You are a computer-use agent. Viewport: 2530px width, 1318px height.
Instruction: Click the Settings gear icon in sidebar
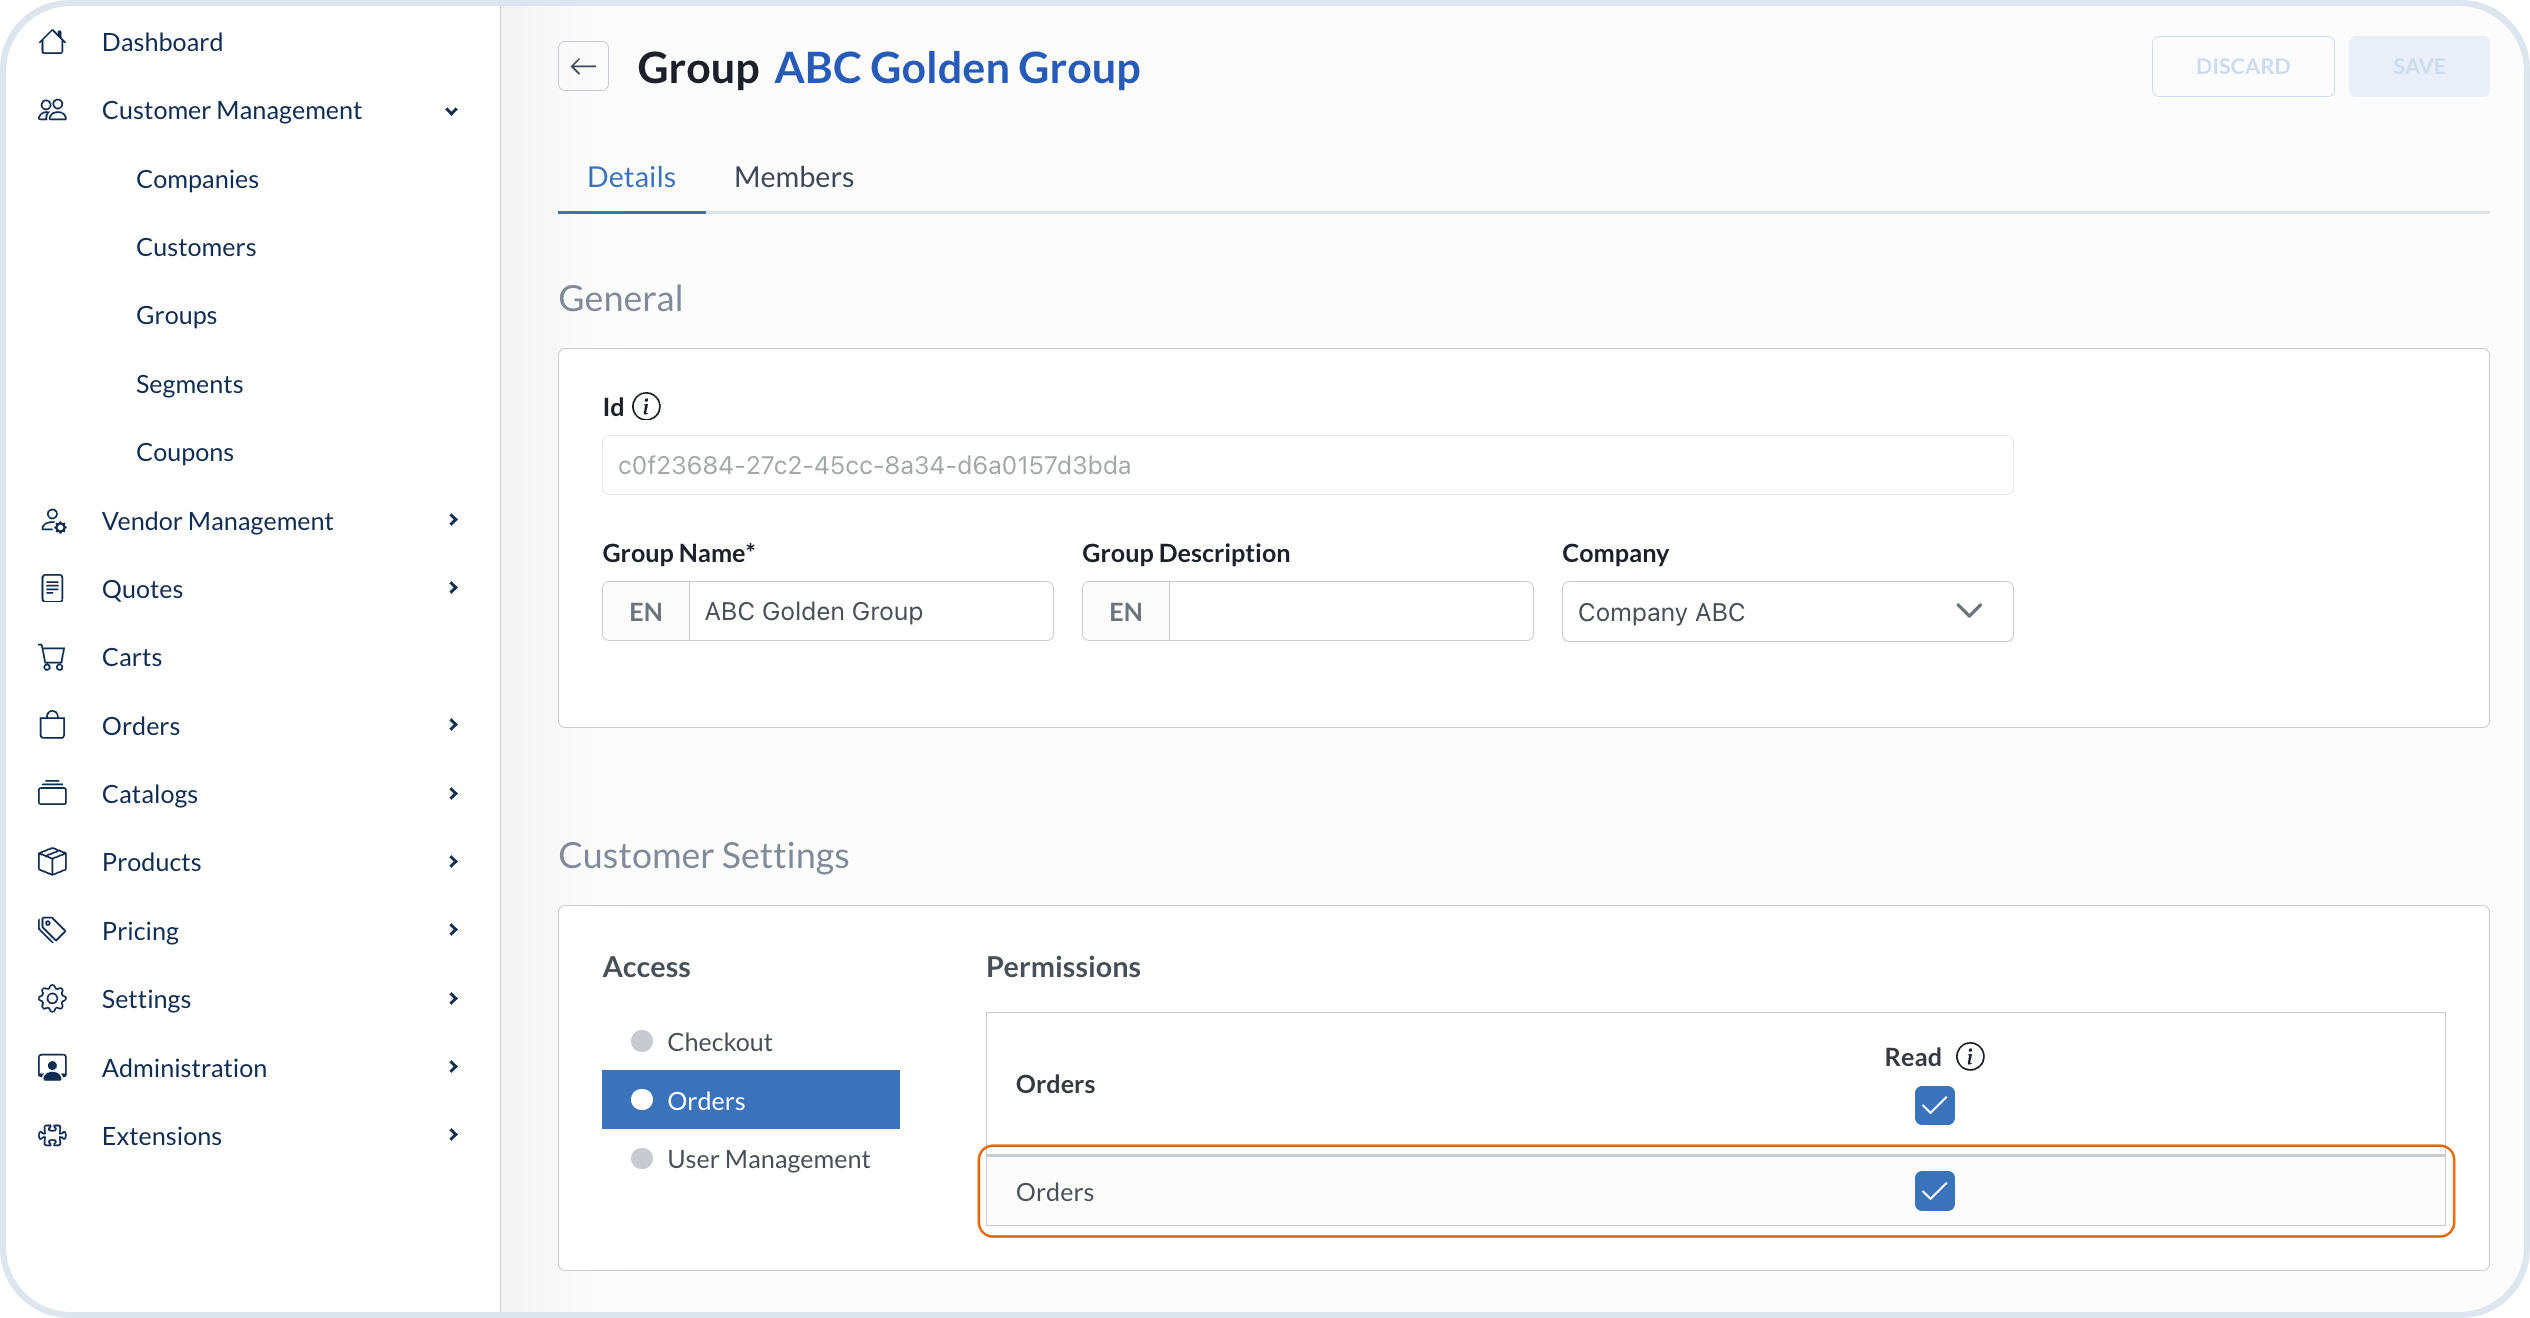point(52,999)
